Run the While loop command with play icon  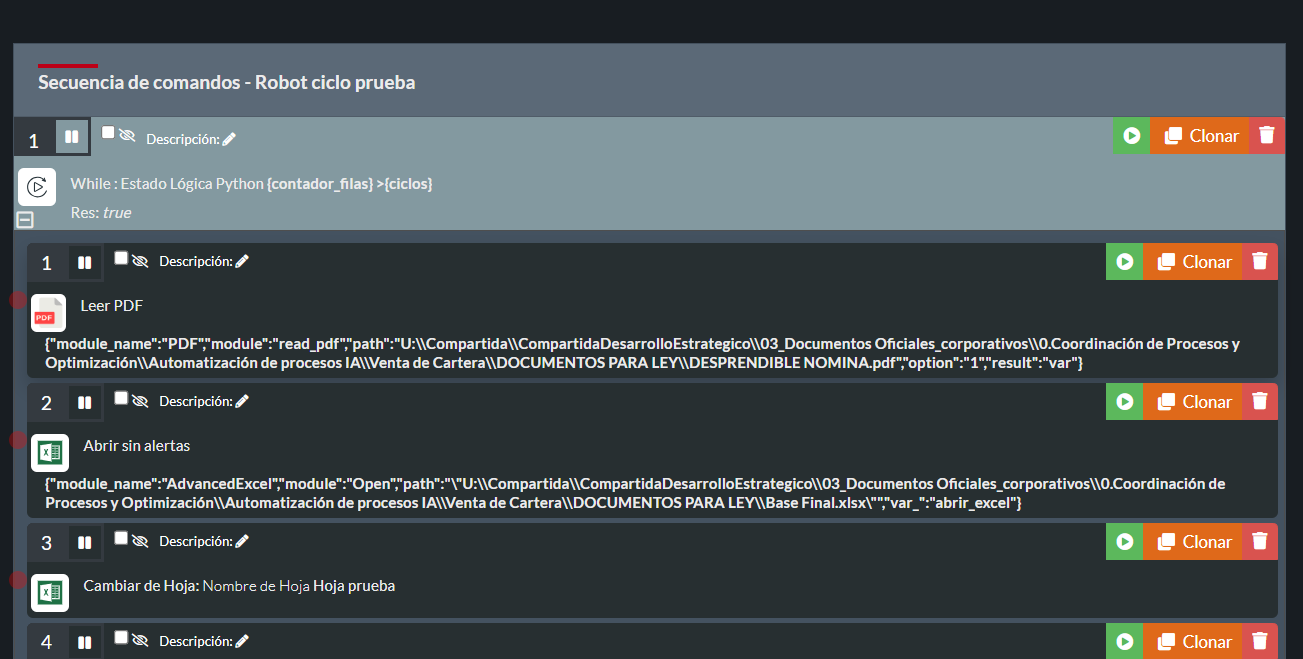tap(1132, 136)
